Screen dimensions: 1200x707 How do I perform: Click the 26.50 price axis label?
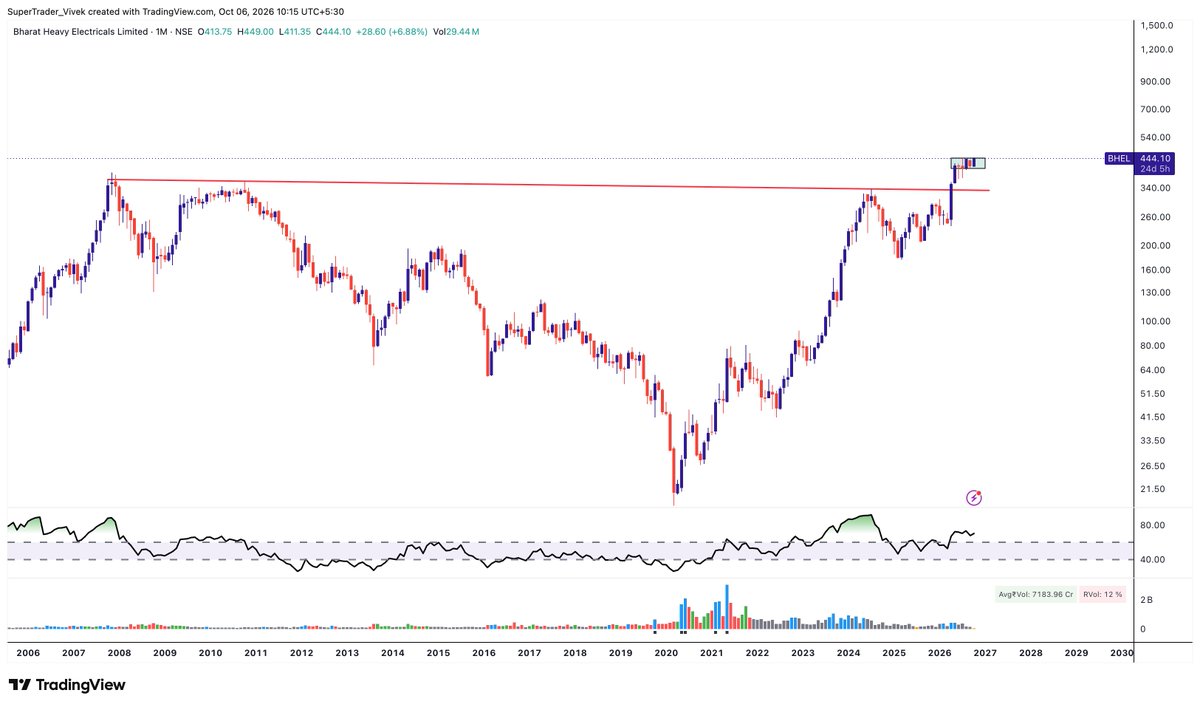click(x=1152, y=466)
